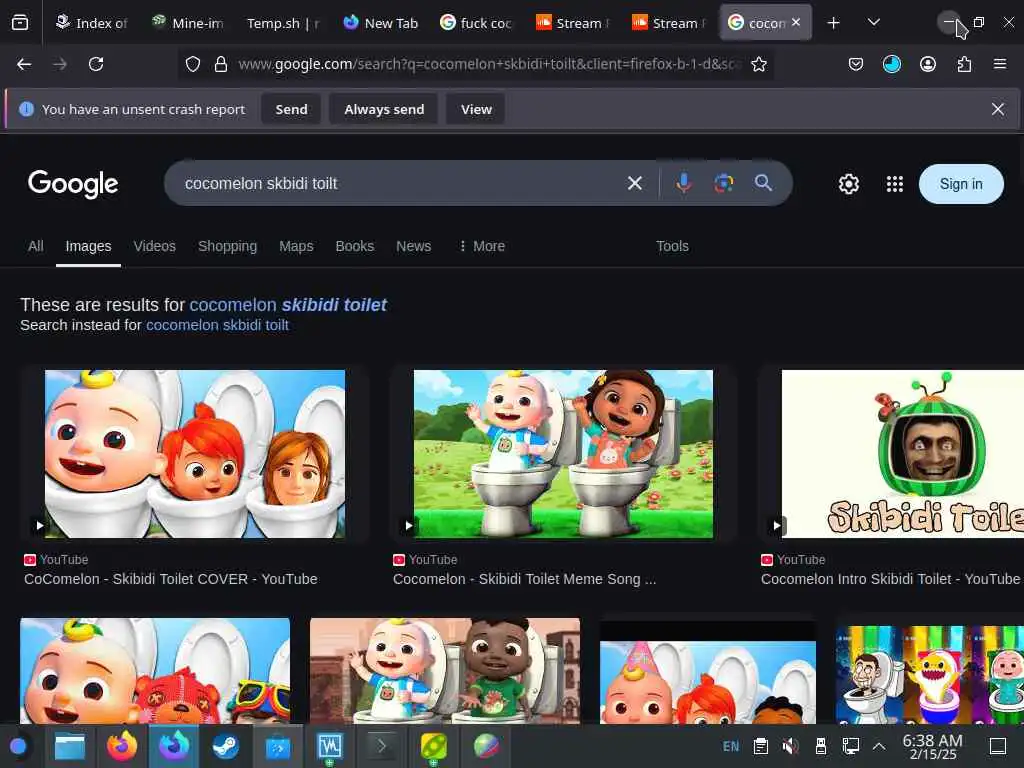This screenshot has height=768, width=1024.
Task: Open Firefox View icon in tab bar
Action: coord(20,23)
